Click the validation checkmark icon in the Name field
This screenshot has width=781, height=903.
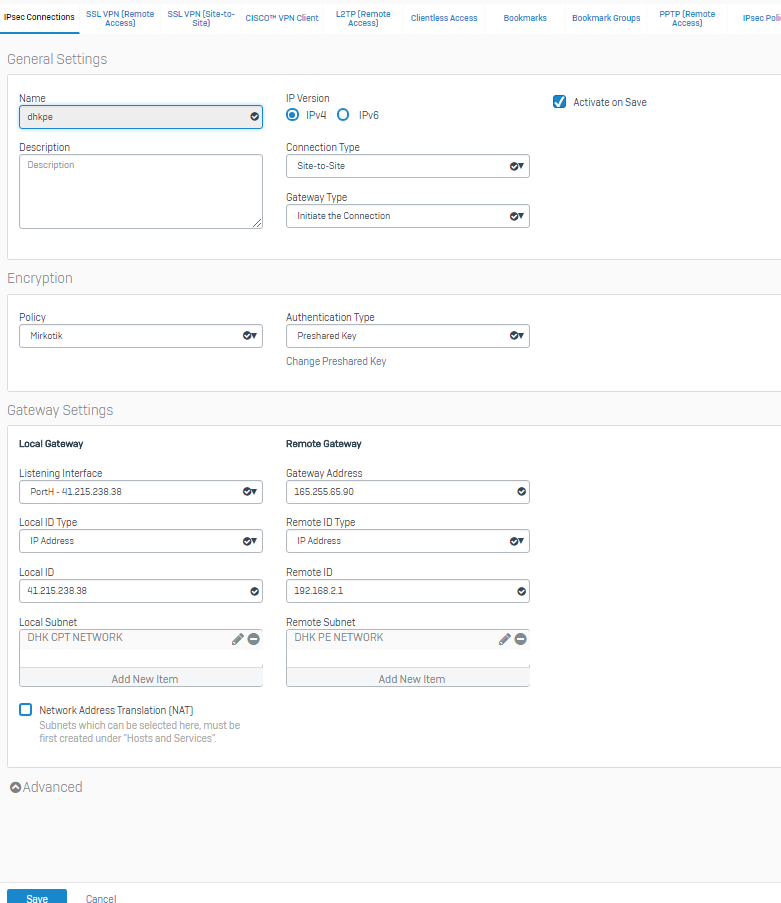pyautogui.click(x=255, y=117)
